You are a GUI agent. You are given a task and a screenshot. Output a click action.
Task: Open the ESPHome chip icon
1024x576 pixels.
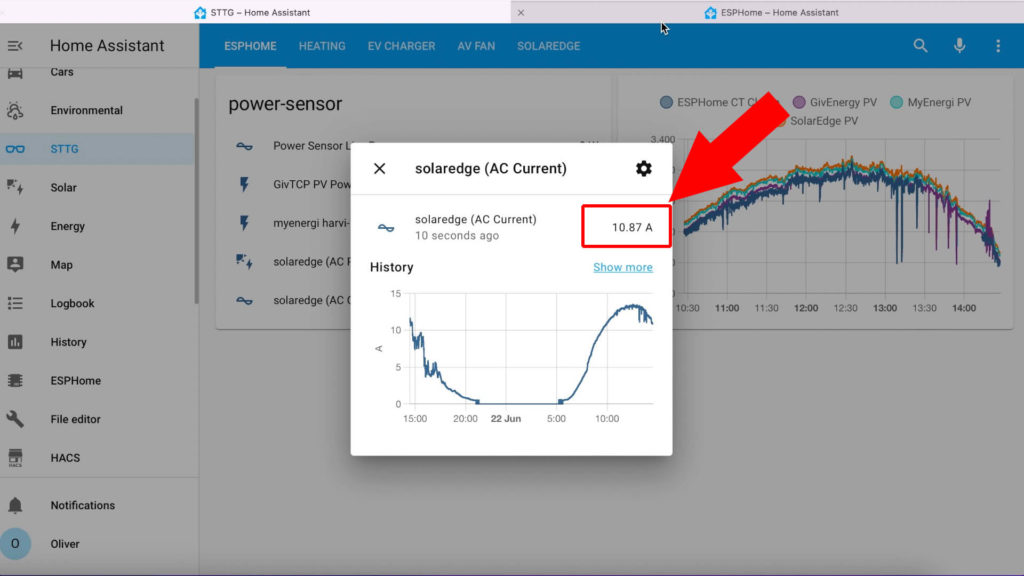click(15, 380)
